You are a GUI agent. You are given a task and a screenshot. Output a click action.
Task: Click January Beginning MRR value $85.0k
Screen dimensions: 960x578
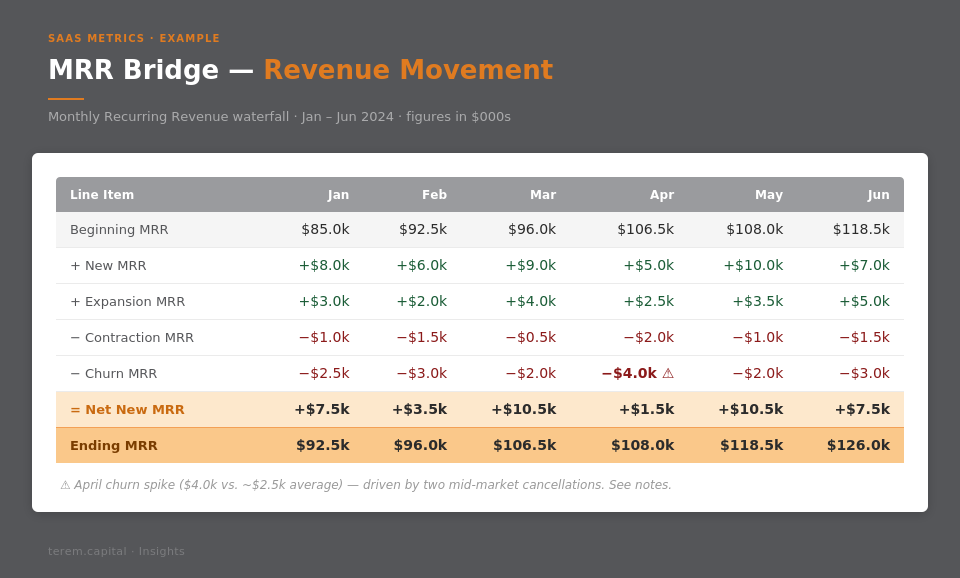(x=325, y=229)
